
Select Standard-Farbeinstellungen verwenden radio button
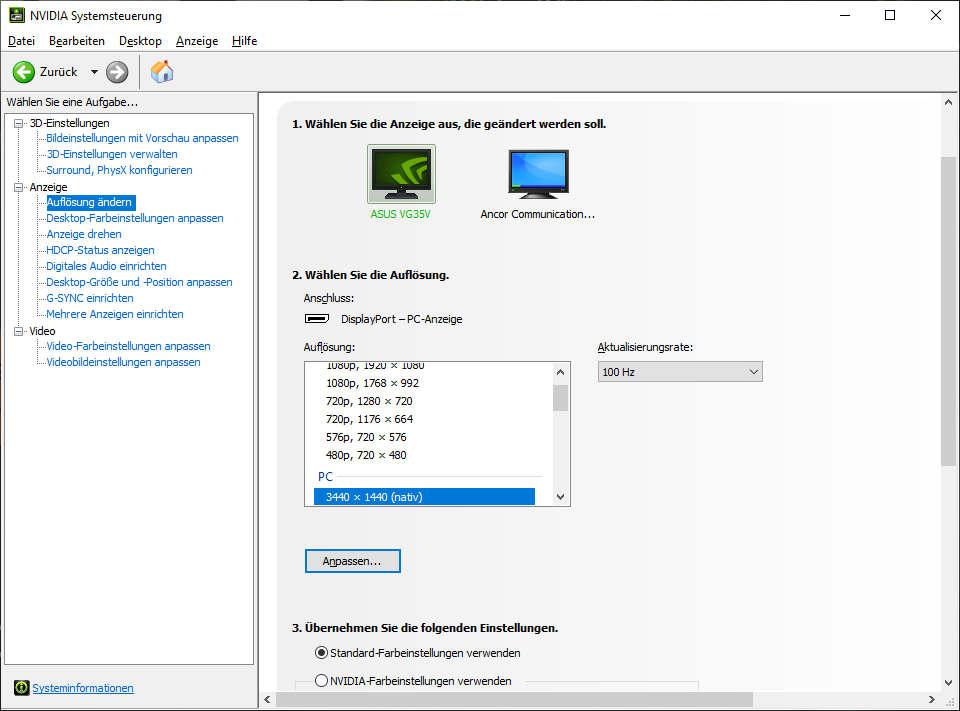click(x=321, y=653)
